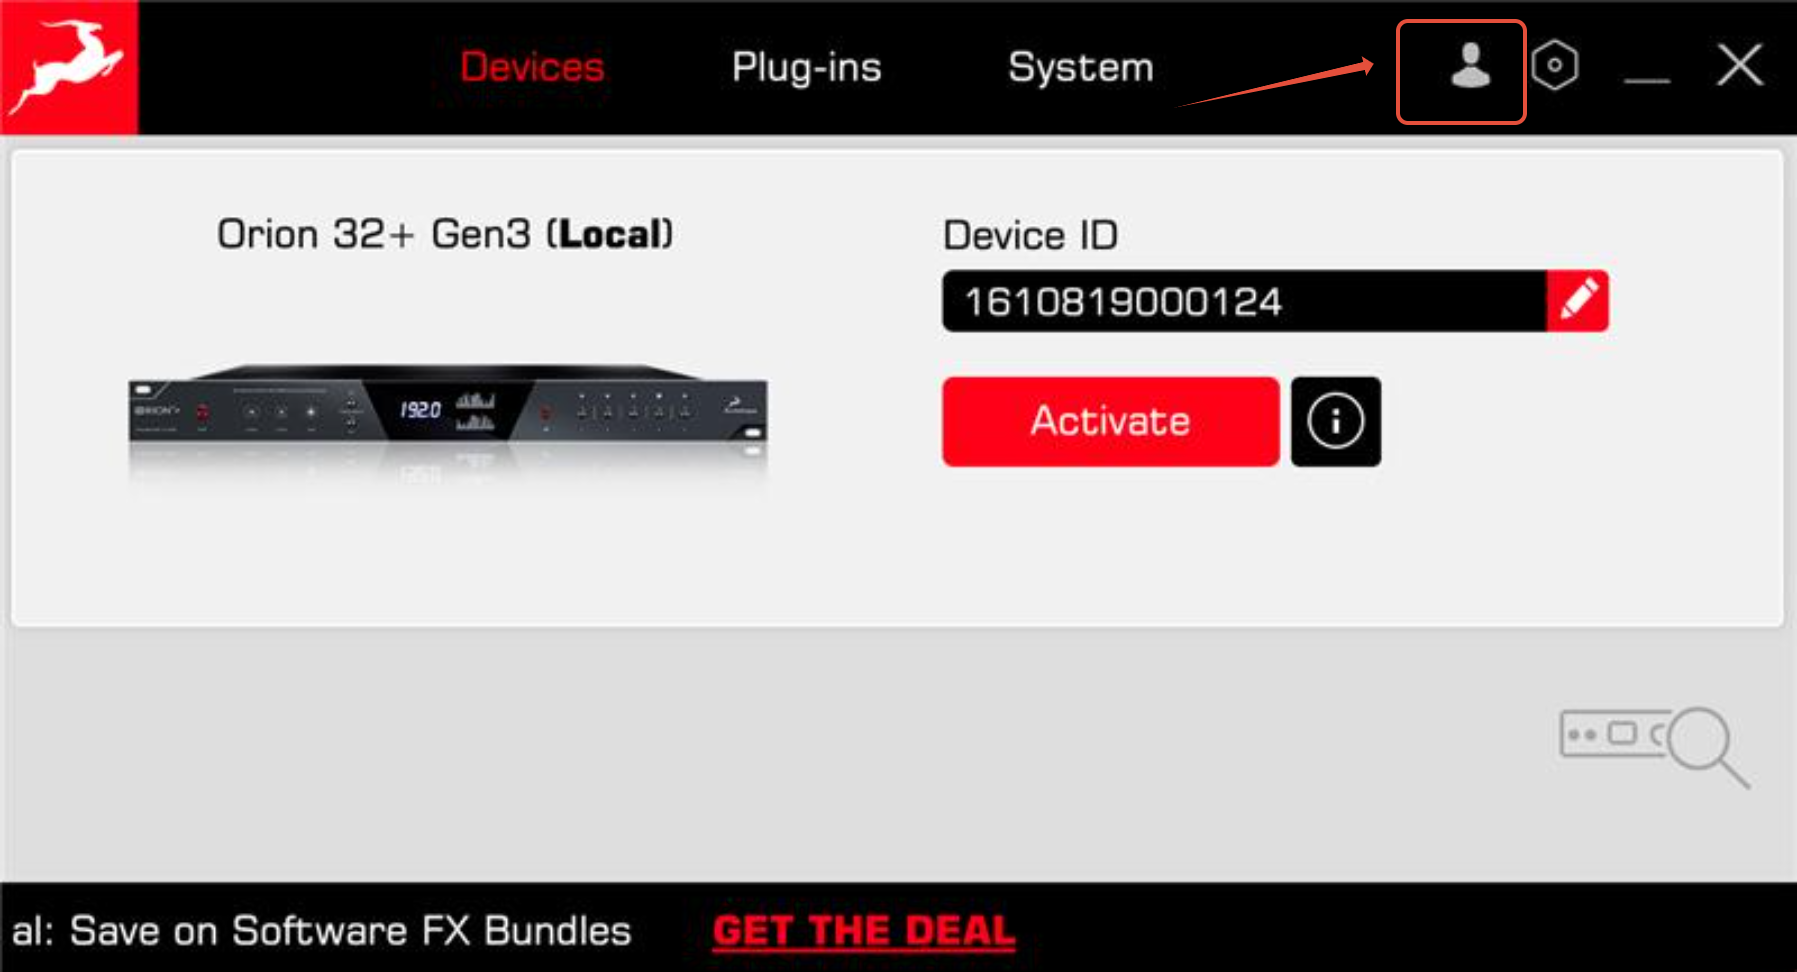Image resolution: width=1797 pixels, height=972 pixels.
Task: Switch to the System tab
Action: coord(1080,68)
